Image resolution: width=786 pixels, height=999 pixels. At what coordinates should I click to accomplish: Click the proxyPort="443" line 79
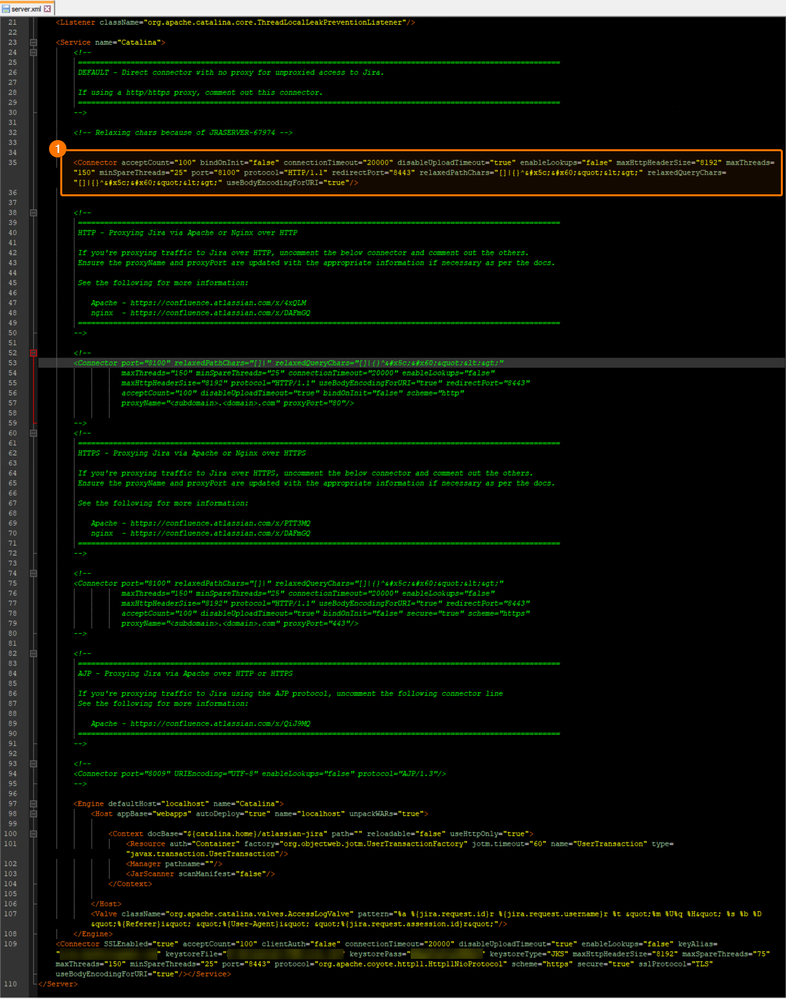click(239, 624)
